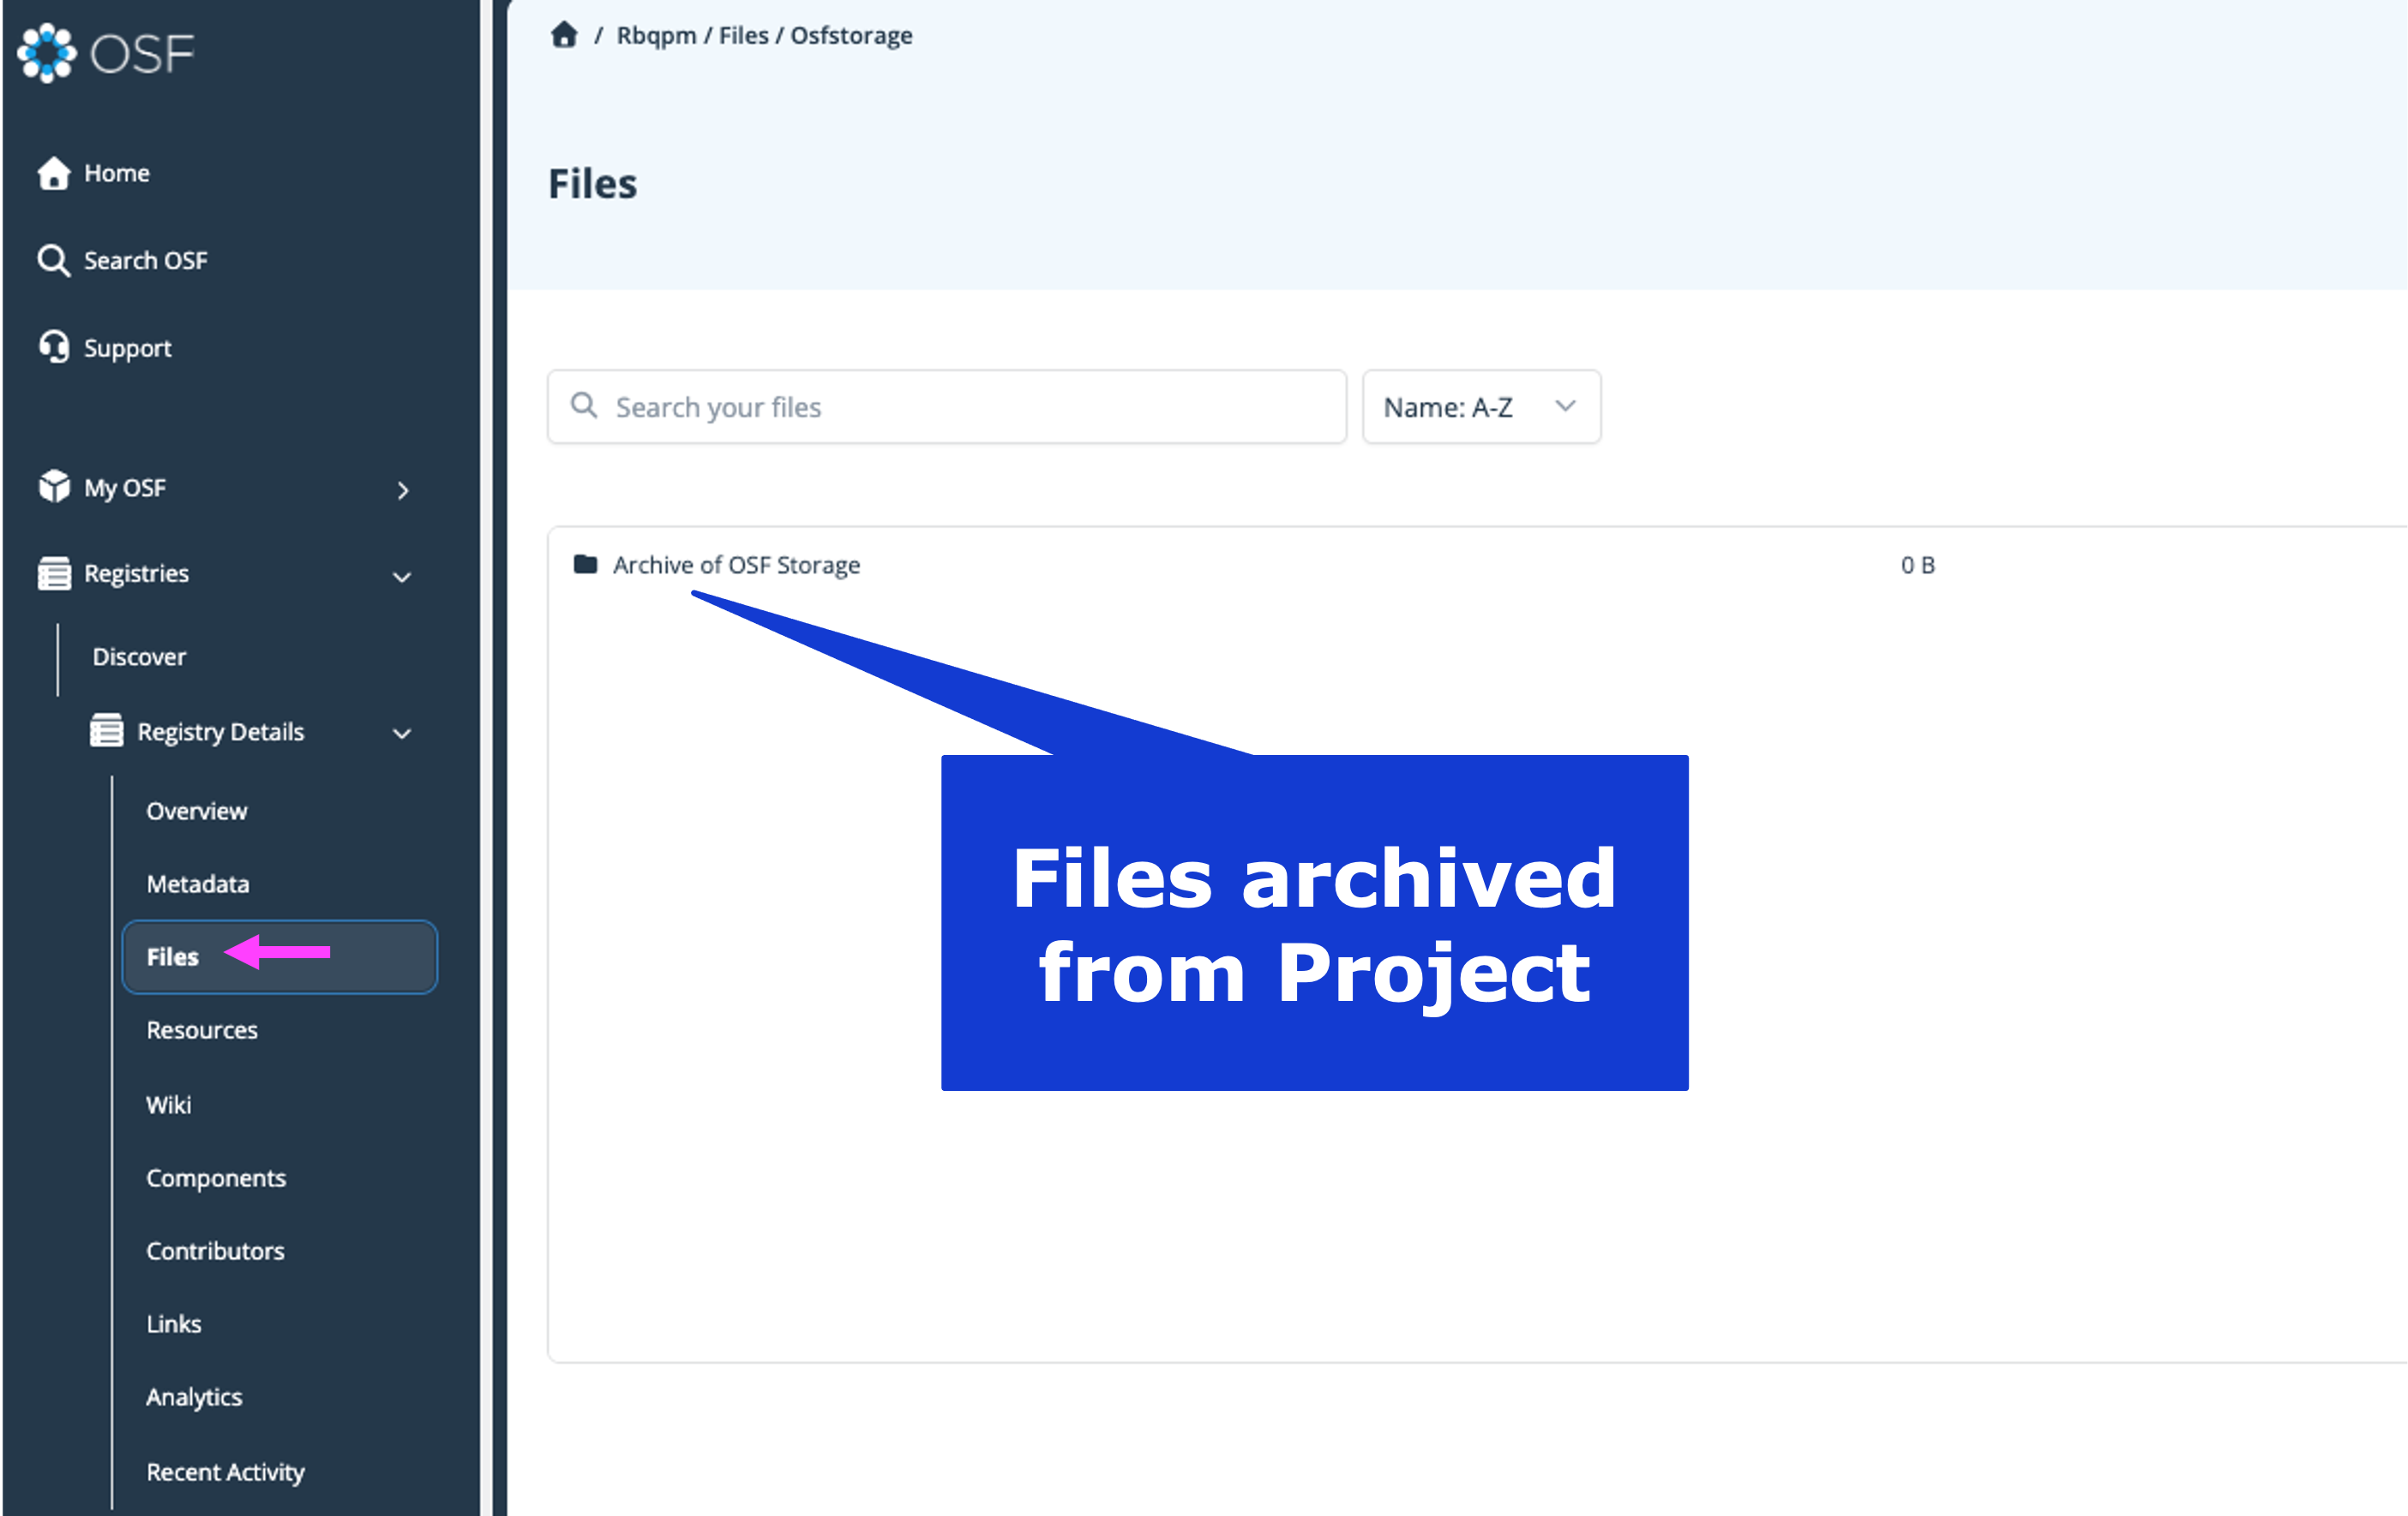Click the magnifier icon in file search box
The image size is (2408, 1516).
584,405
